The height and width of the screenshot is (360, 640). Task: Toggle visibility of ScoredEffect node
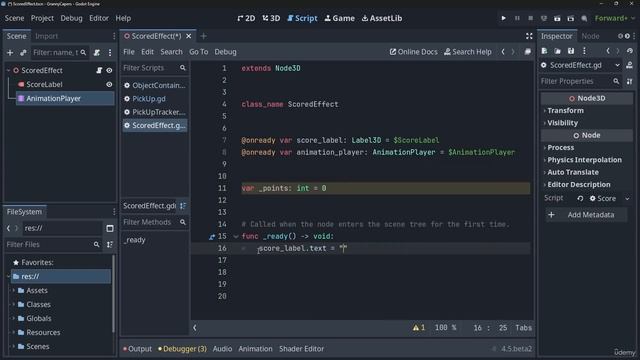tap(109, 70)
